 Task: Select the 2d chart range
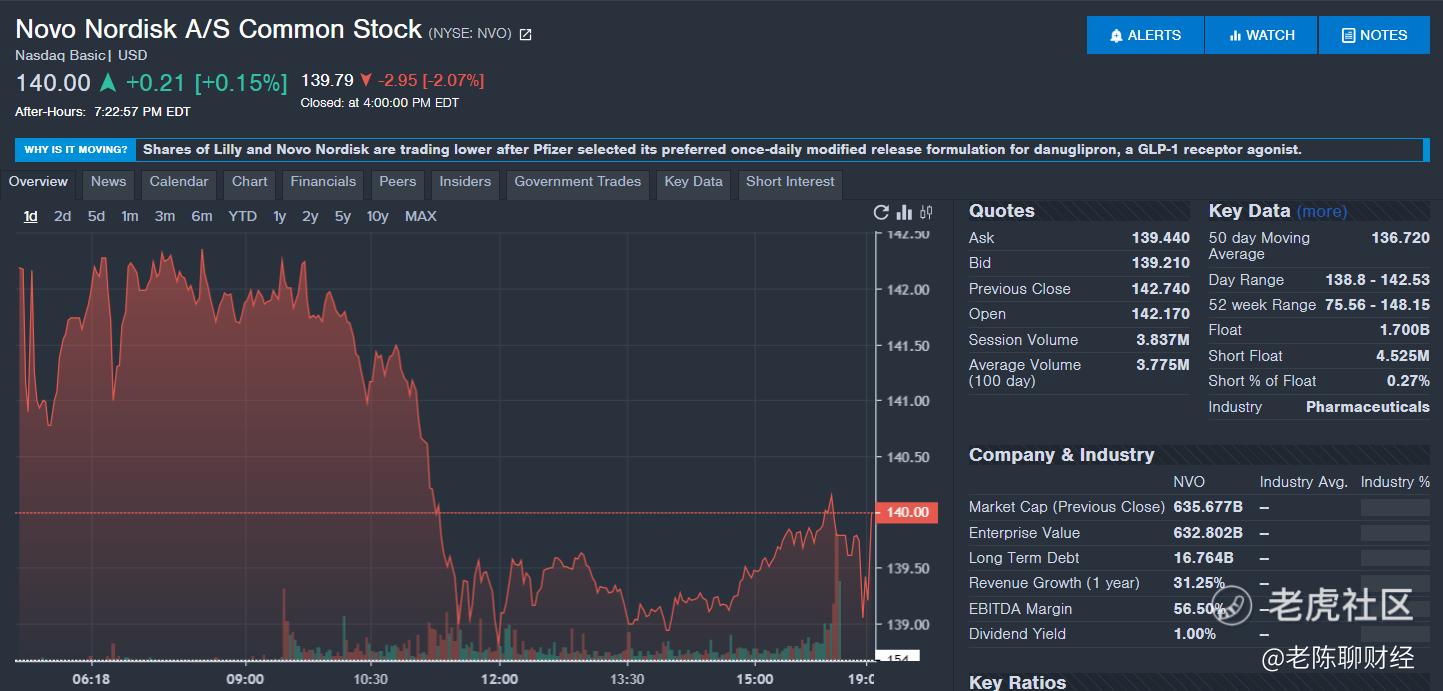coord(62,216)
